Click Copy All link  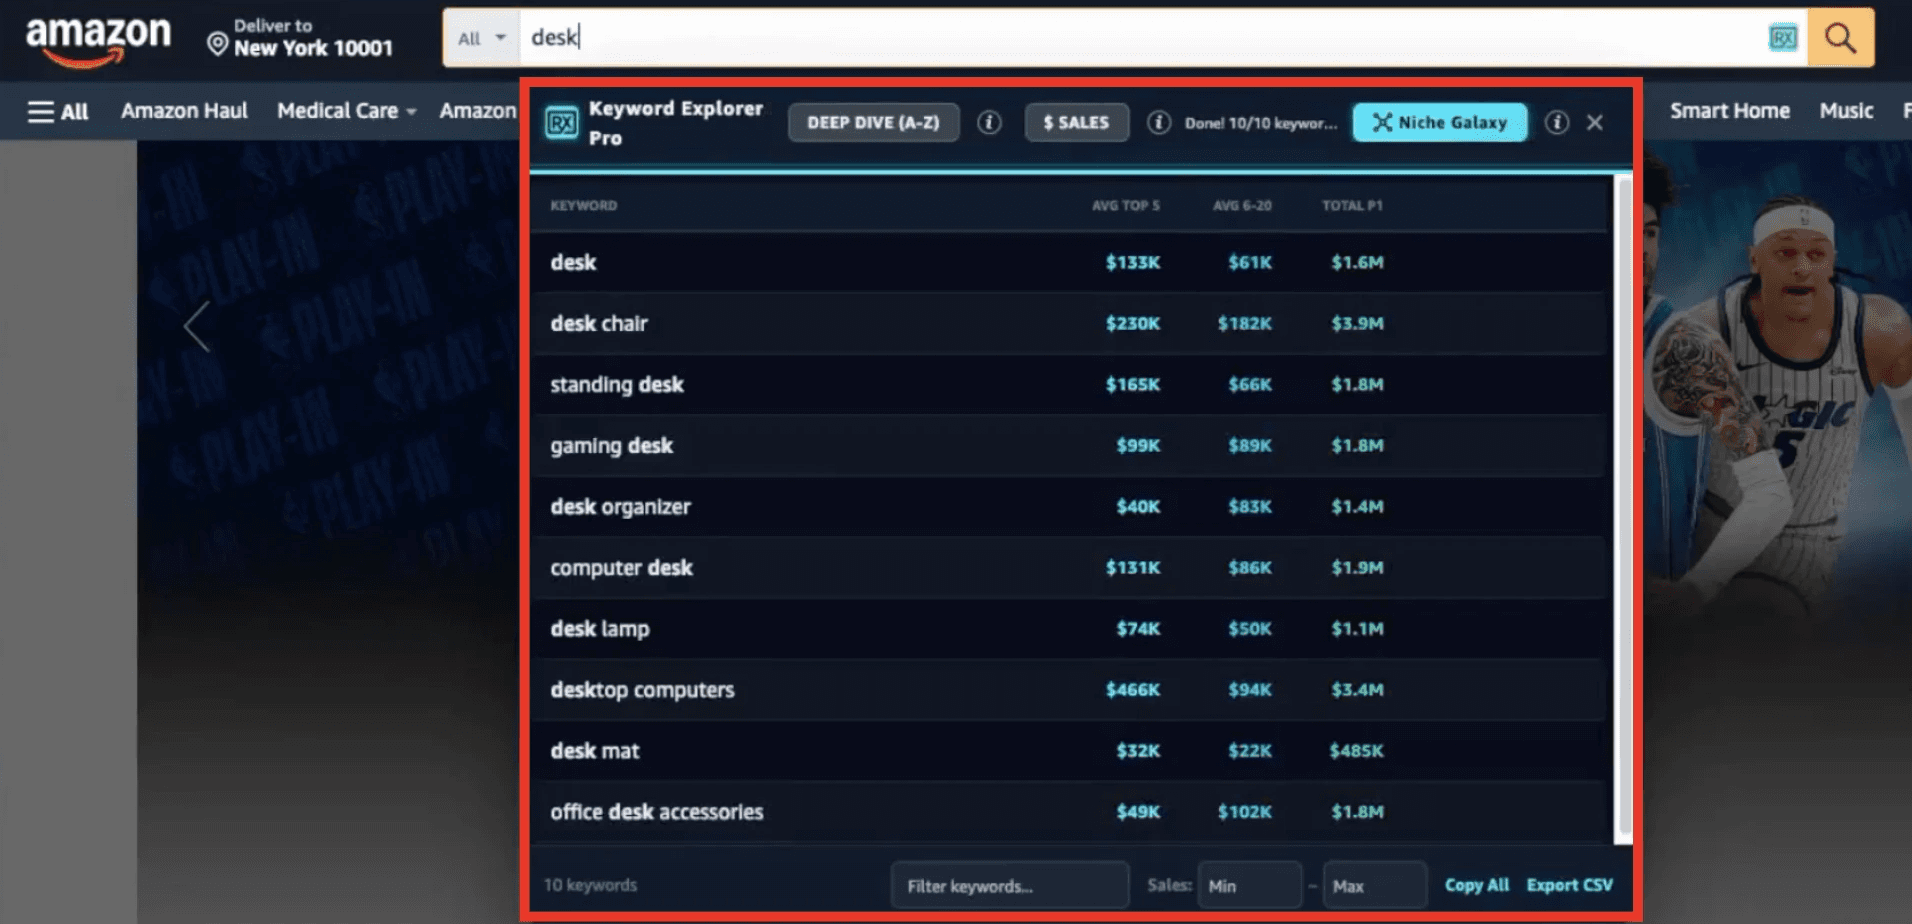tap(1476, 885)
